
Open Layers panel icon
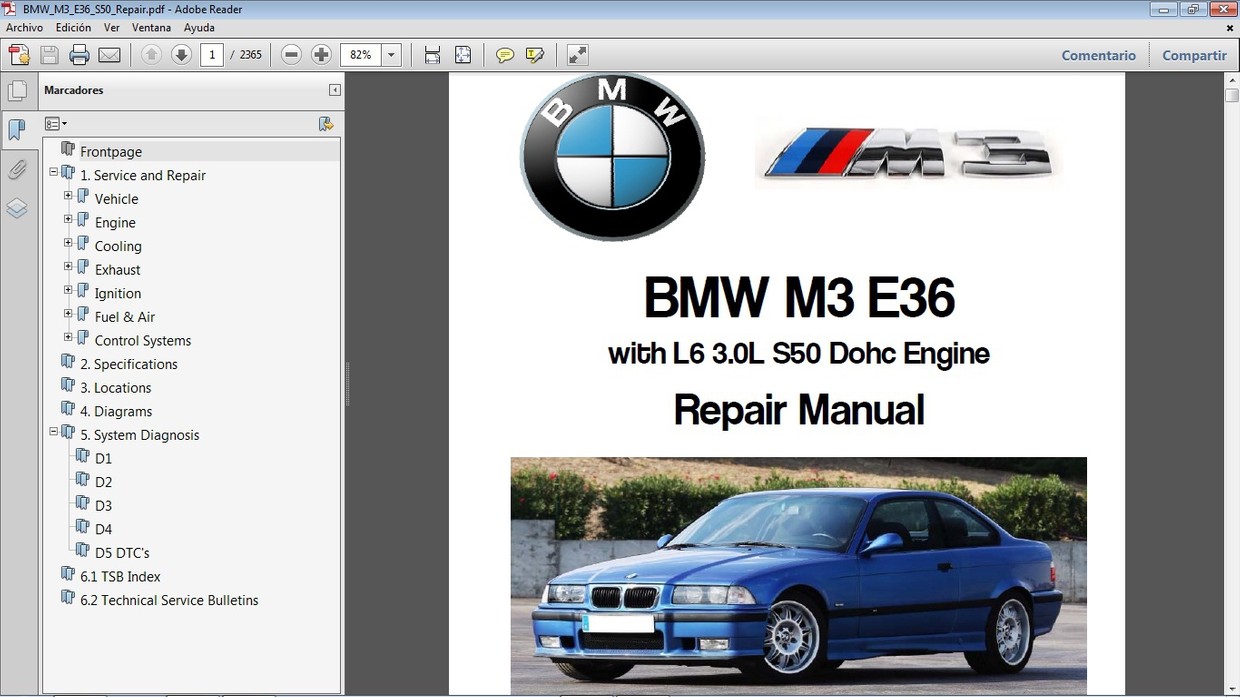click(x=17, y=208)
